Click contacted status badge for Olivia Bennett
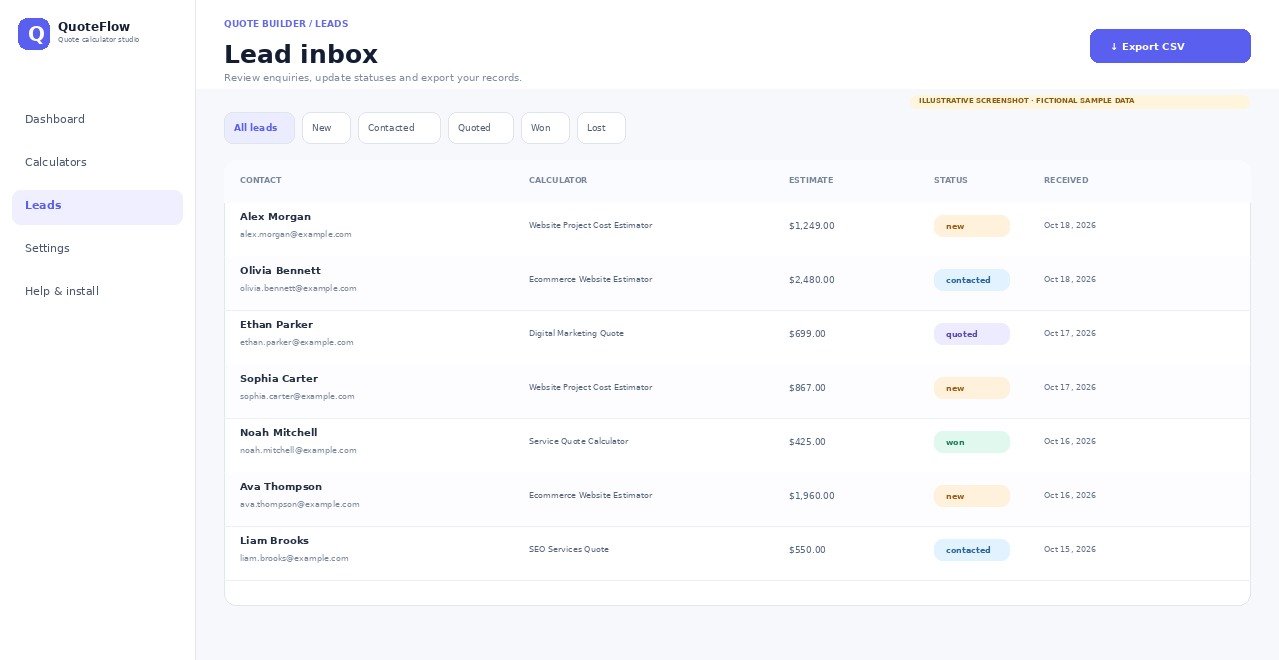The width and height of the screenshot is (1279, 660). point(972,280)
